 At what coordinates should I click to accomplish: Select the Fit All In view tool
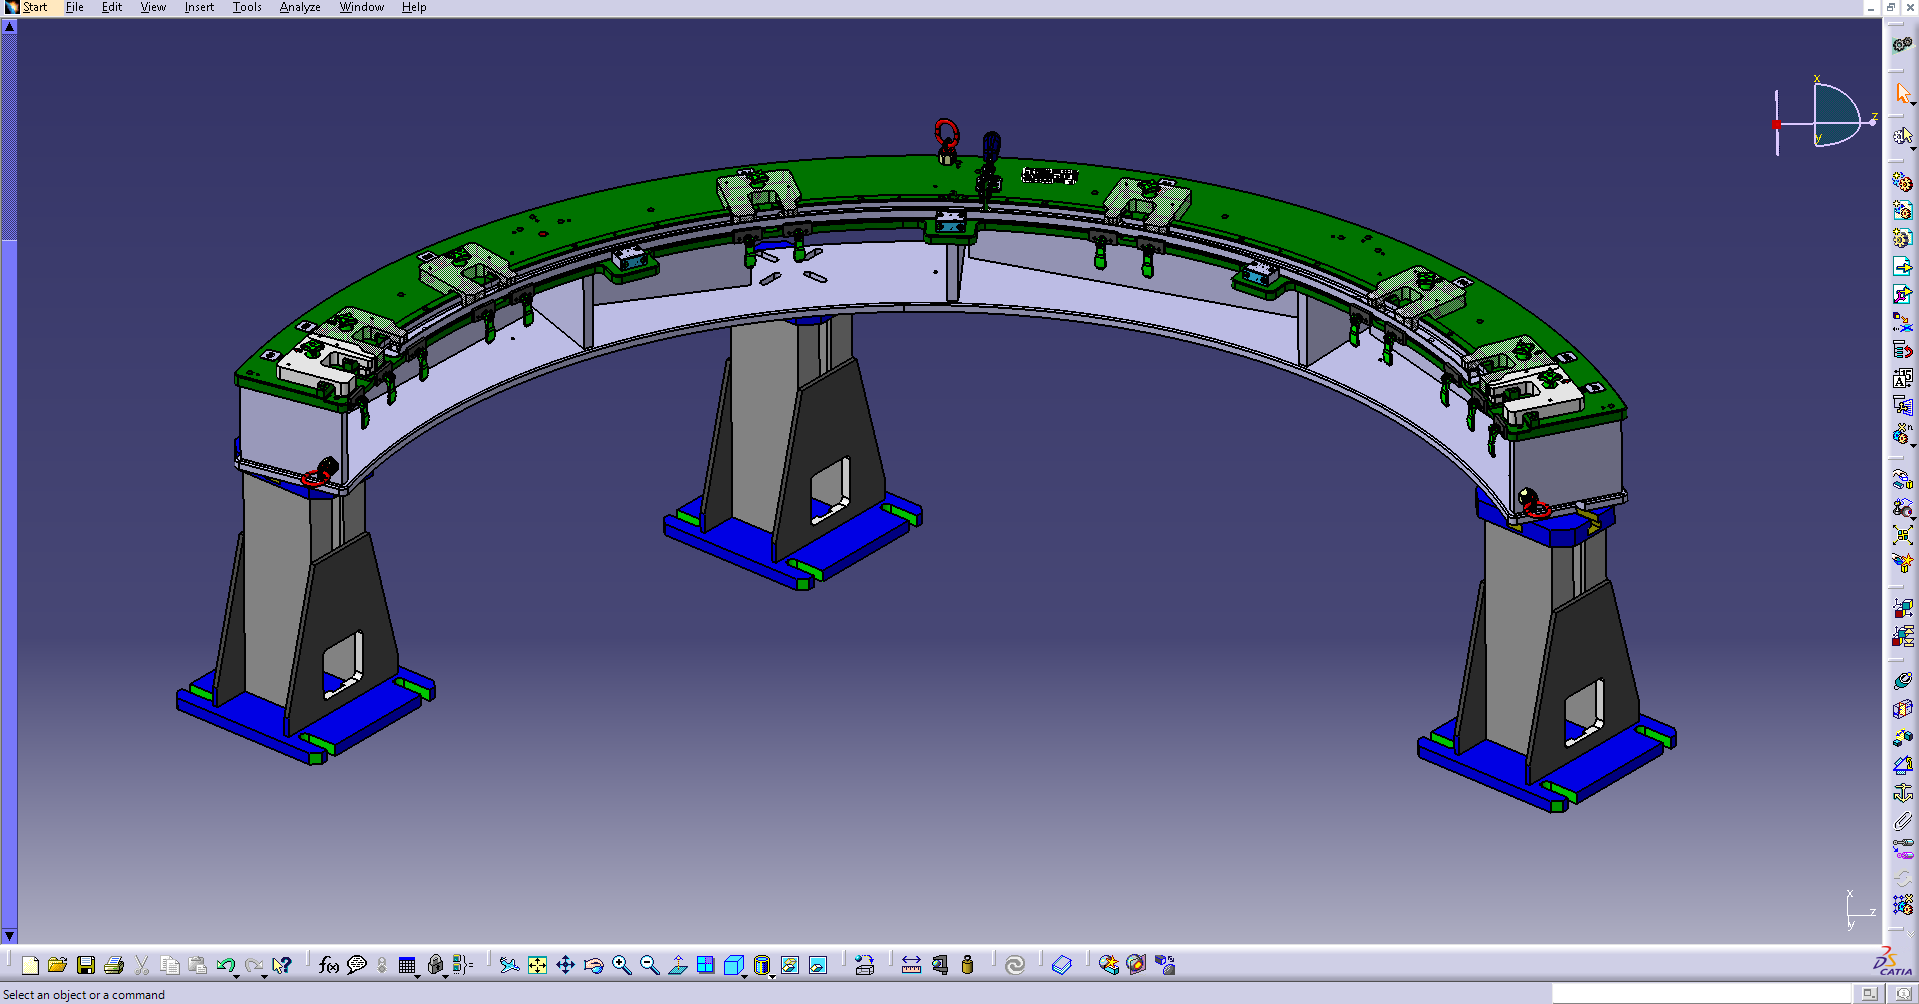537,965
